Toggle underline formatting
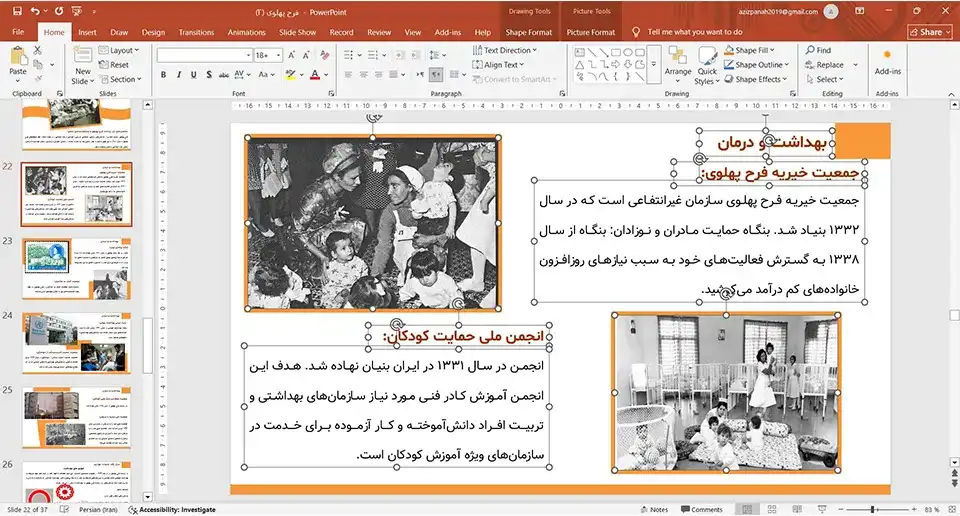Screen dimensions: 960x516 (193, 75)
